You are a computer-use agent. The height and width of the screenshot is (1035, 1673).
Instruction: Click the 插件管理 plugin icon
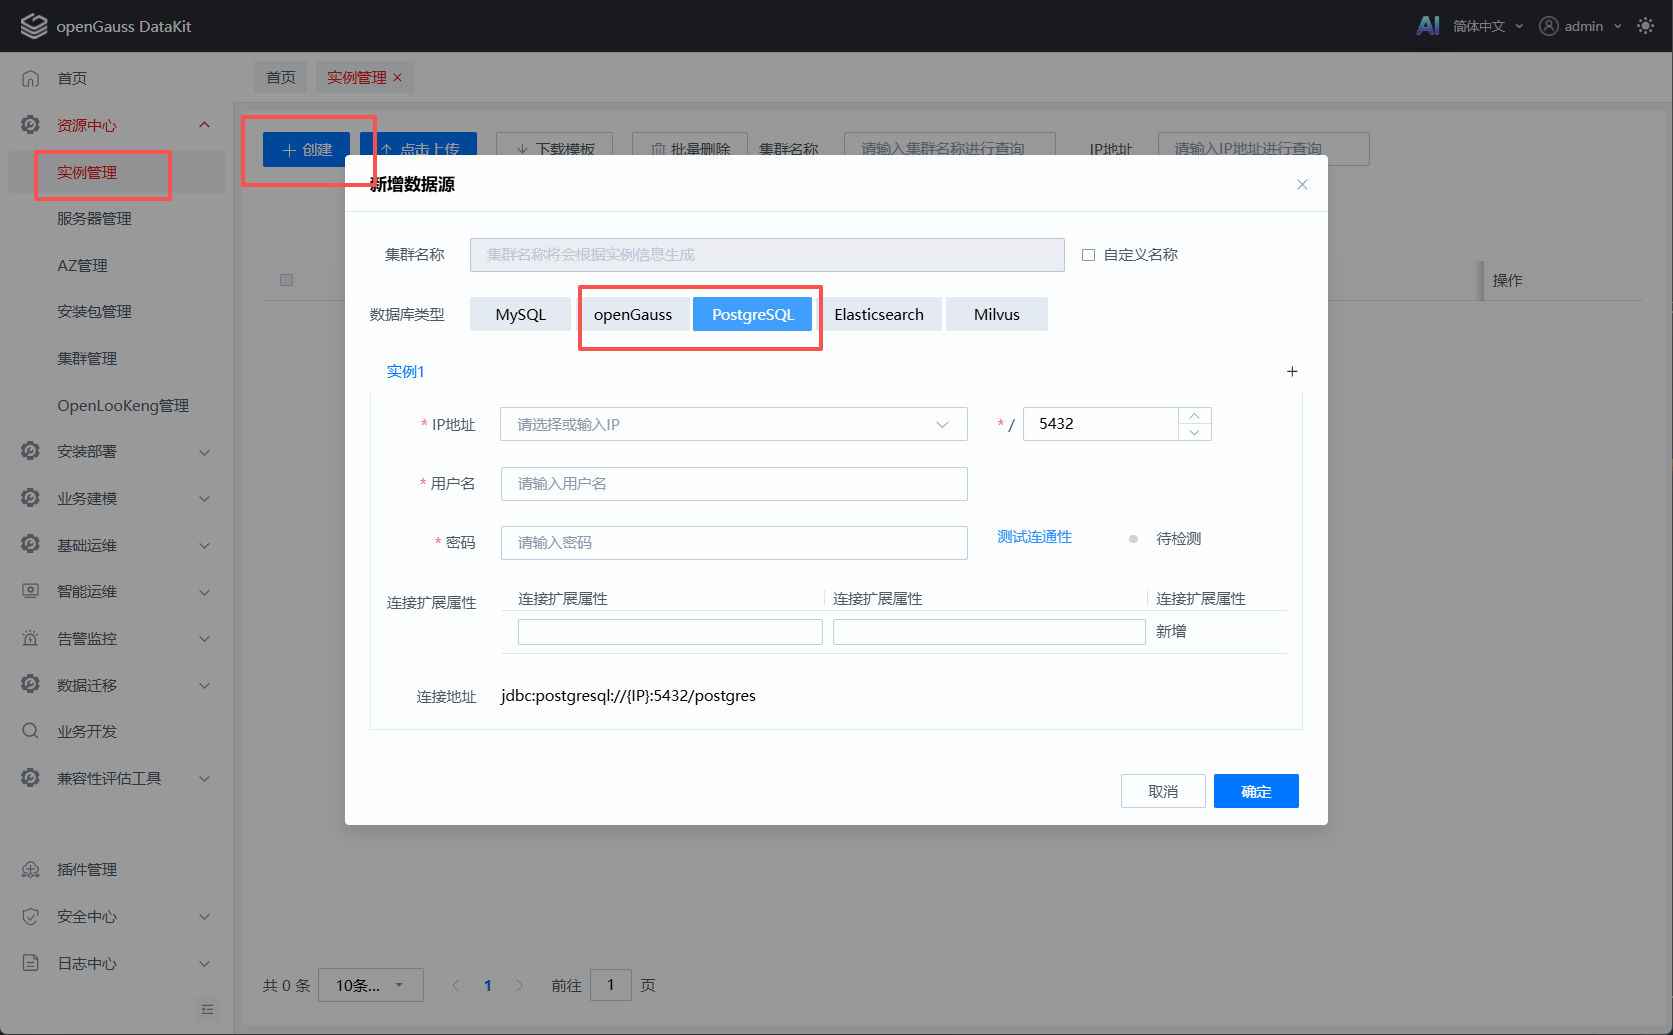[x=31, y=870]
